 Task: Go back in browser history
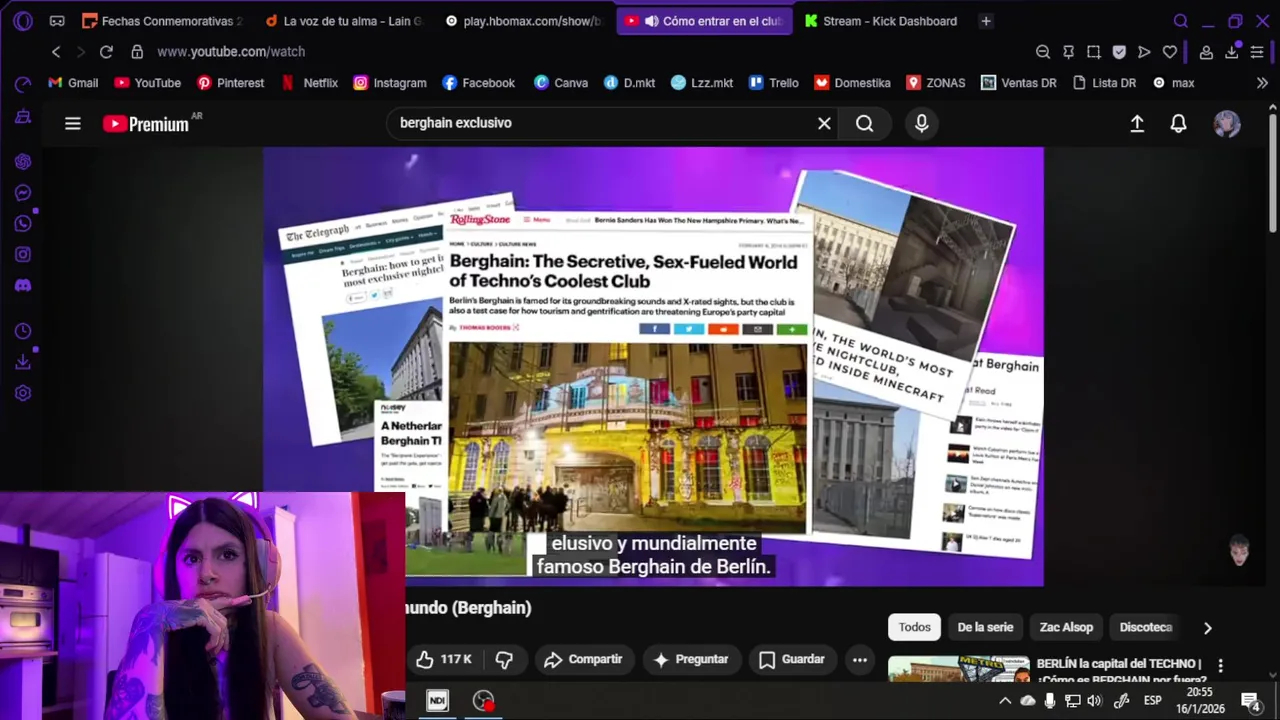coord(56,52)
